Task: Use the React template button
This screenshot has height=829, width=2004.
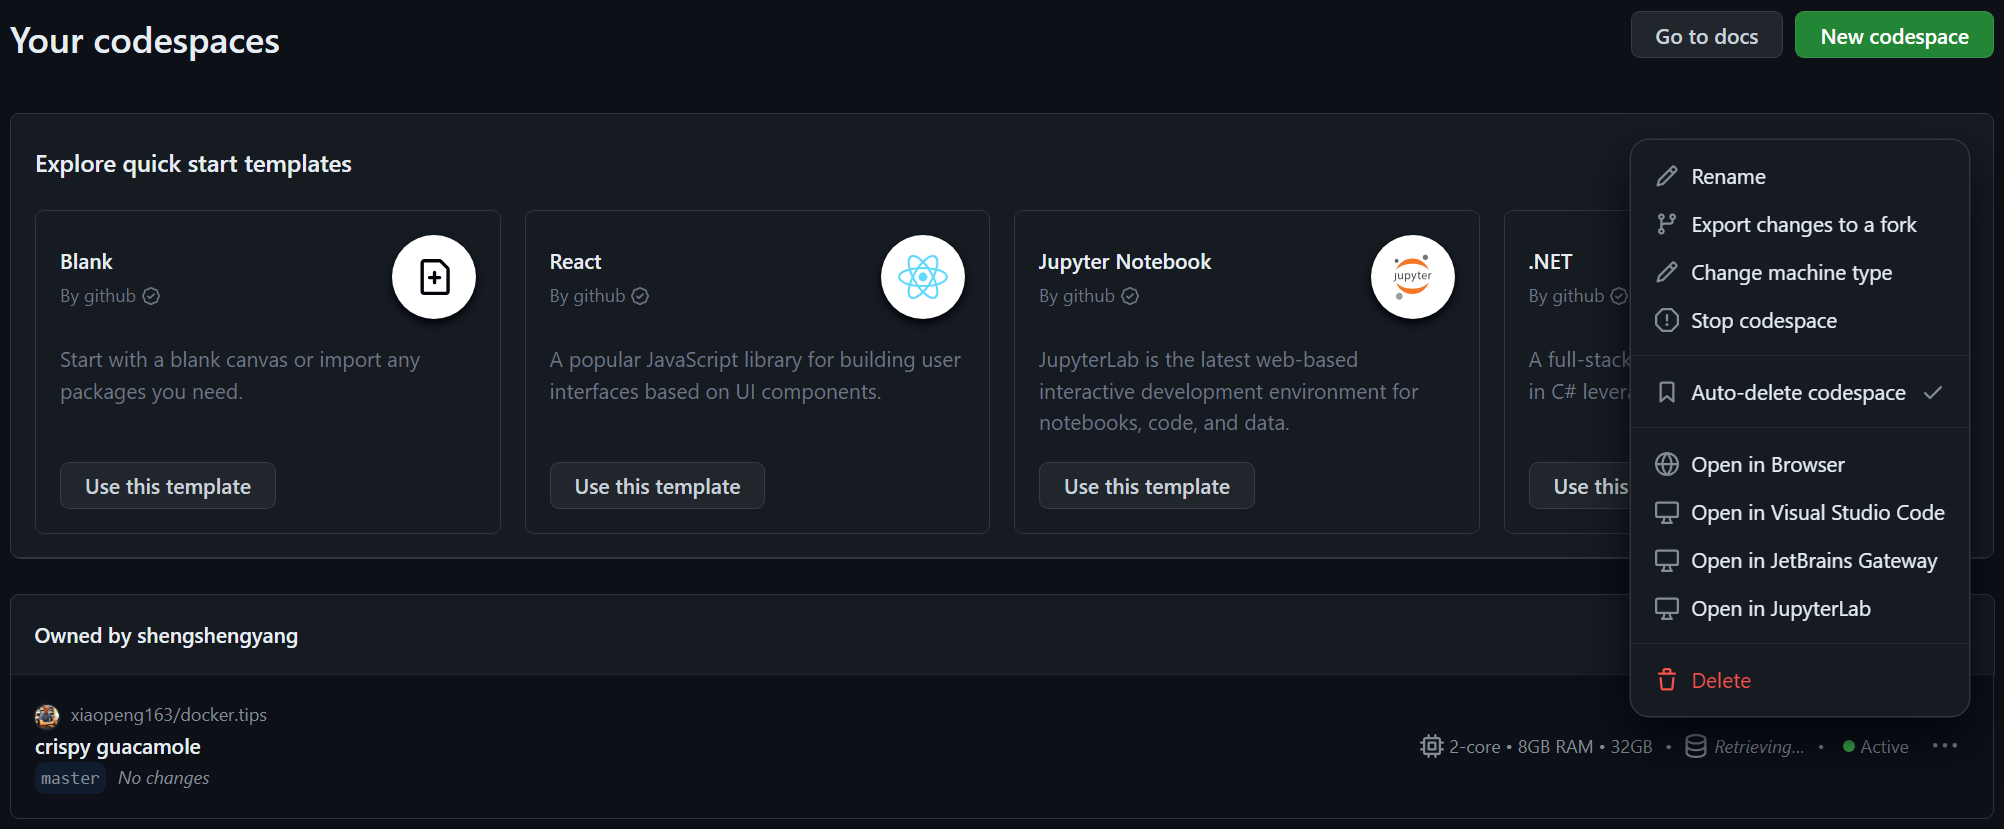Action: point(657,486)
